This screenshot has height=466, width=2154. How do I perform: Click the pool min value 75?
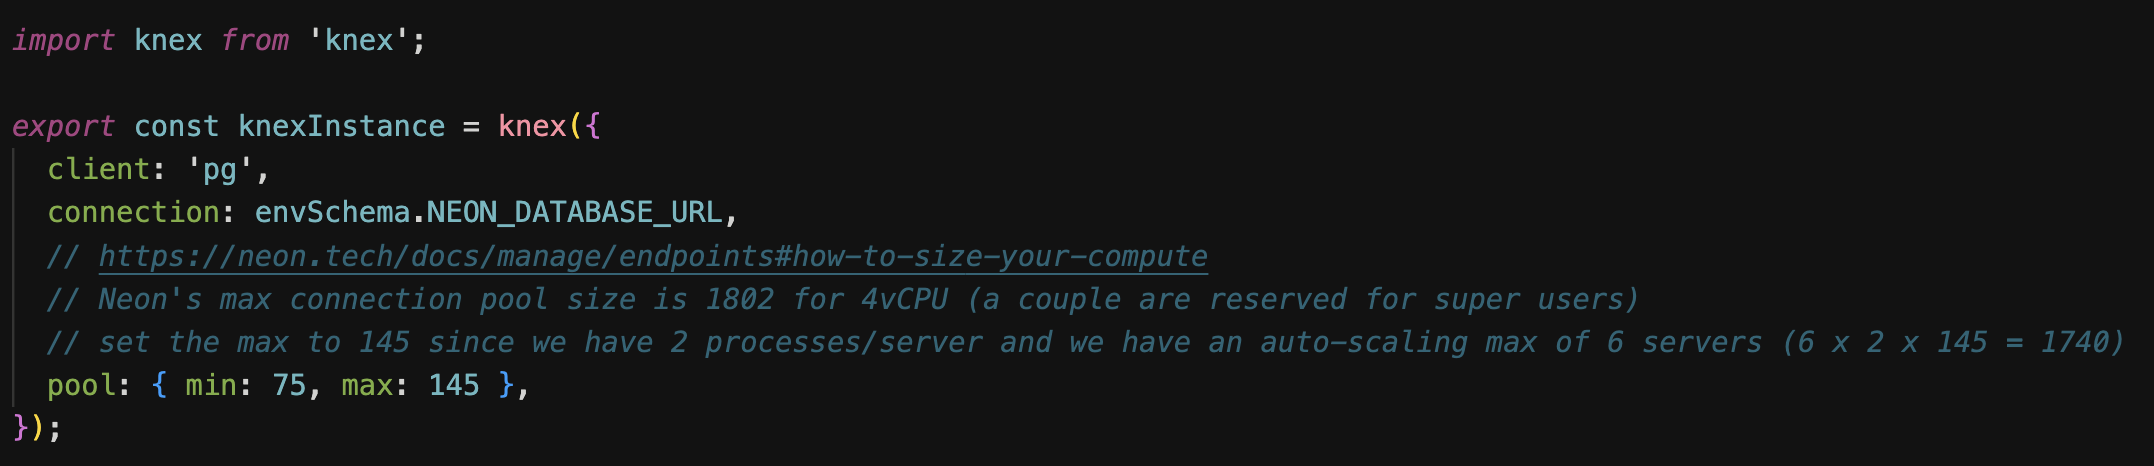coord(289,385)
